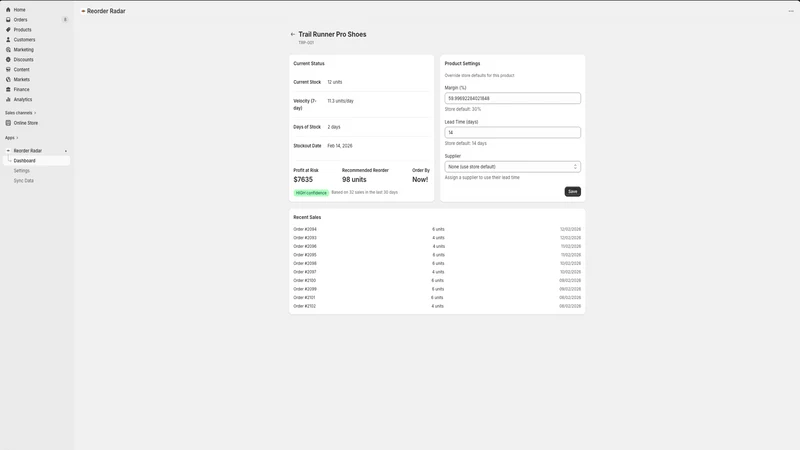Click the Order #2100 row
This screenshot has height=450, width=800.
tap(437, 281)
